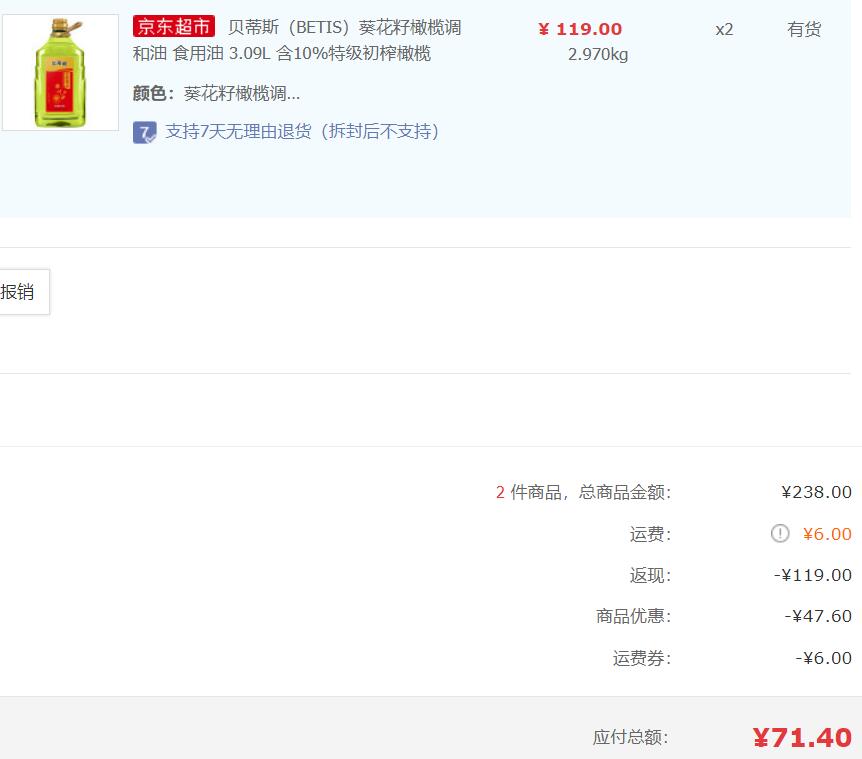Click the ¥238.00 total goods amount
Image resolution: width=862 pixels, height=759 pixels.
pos(816,492)
